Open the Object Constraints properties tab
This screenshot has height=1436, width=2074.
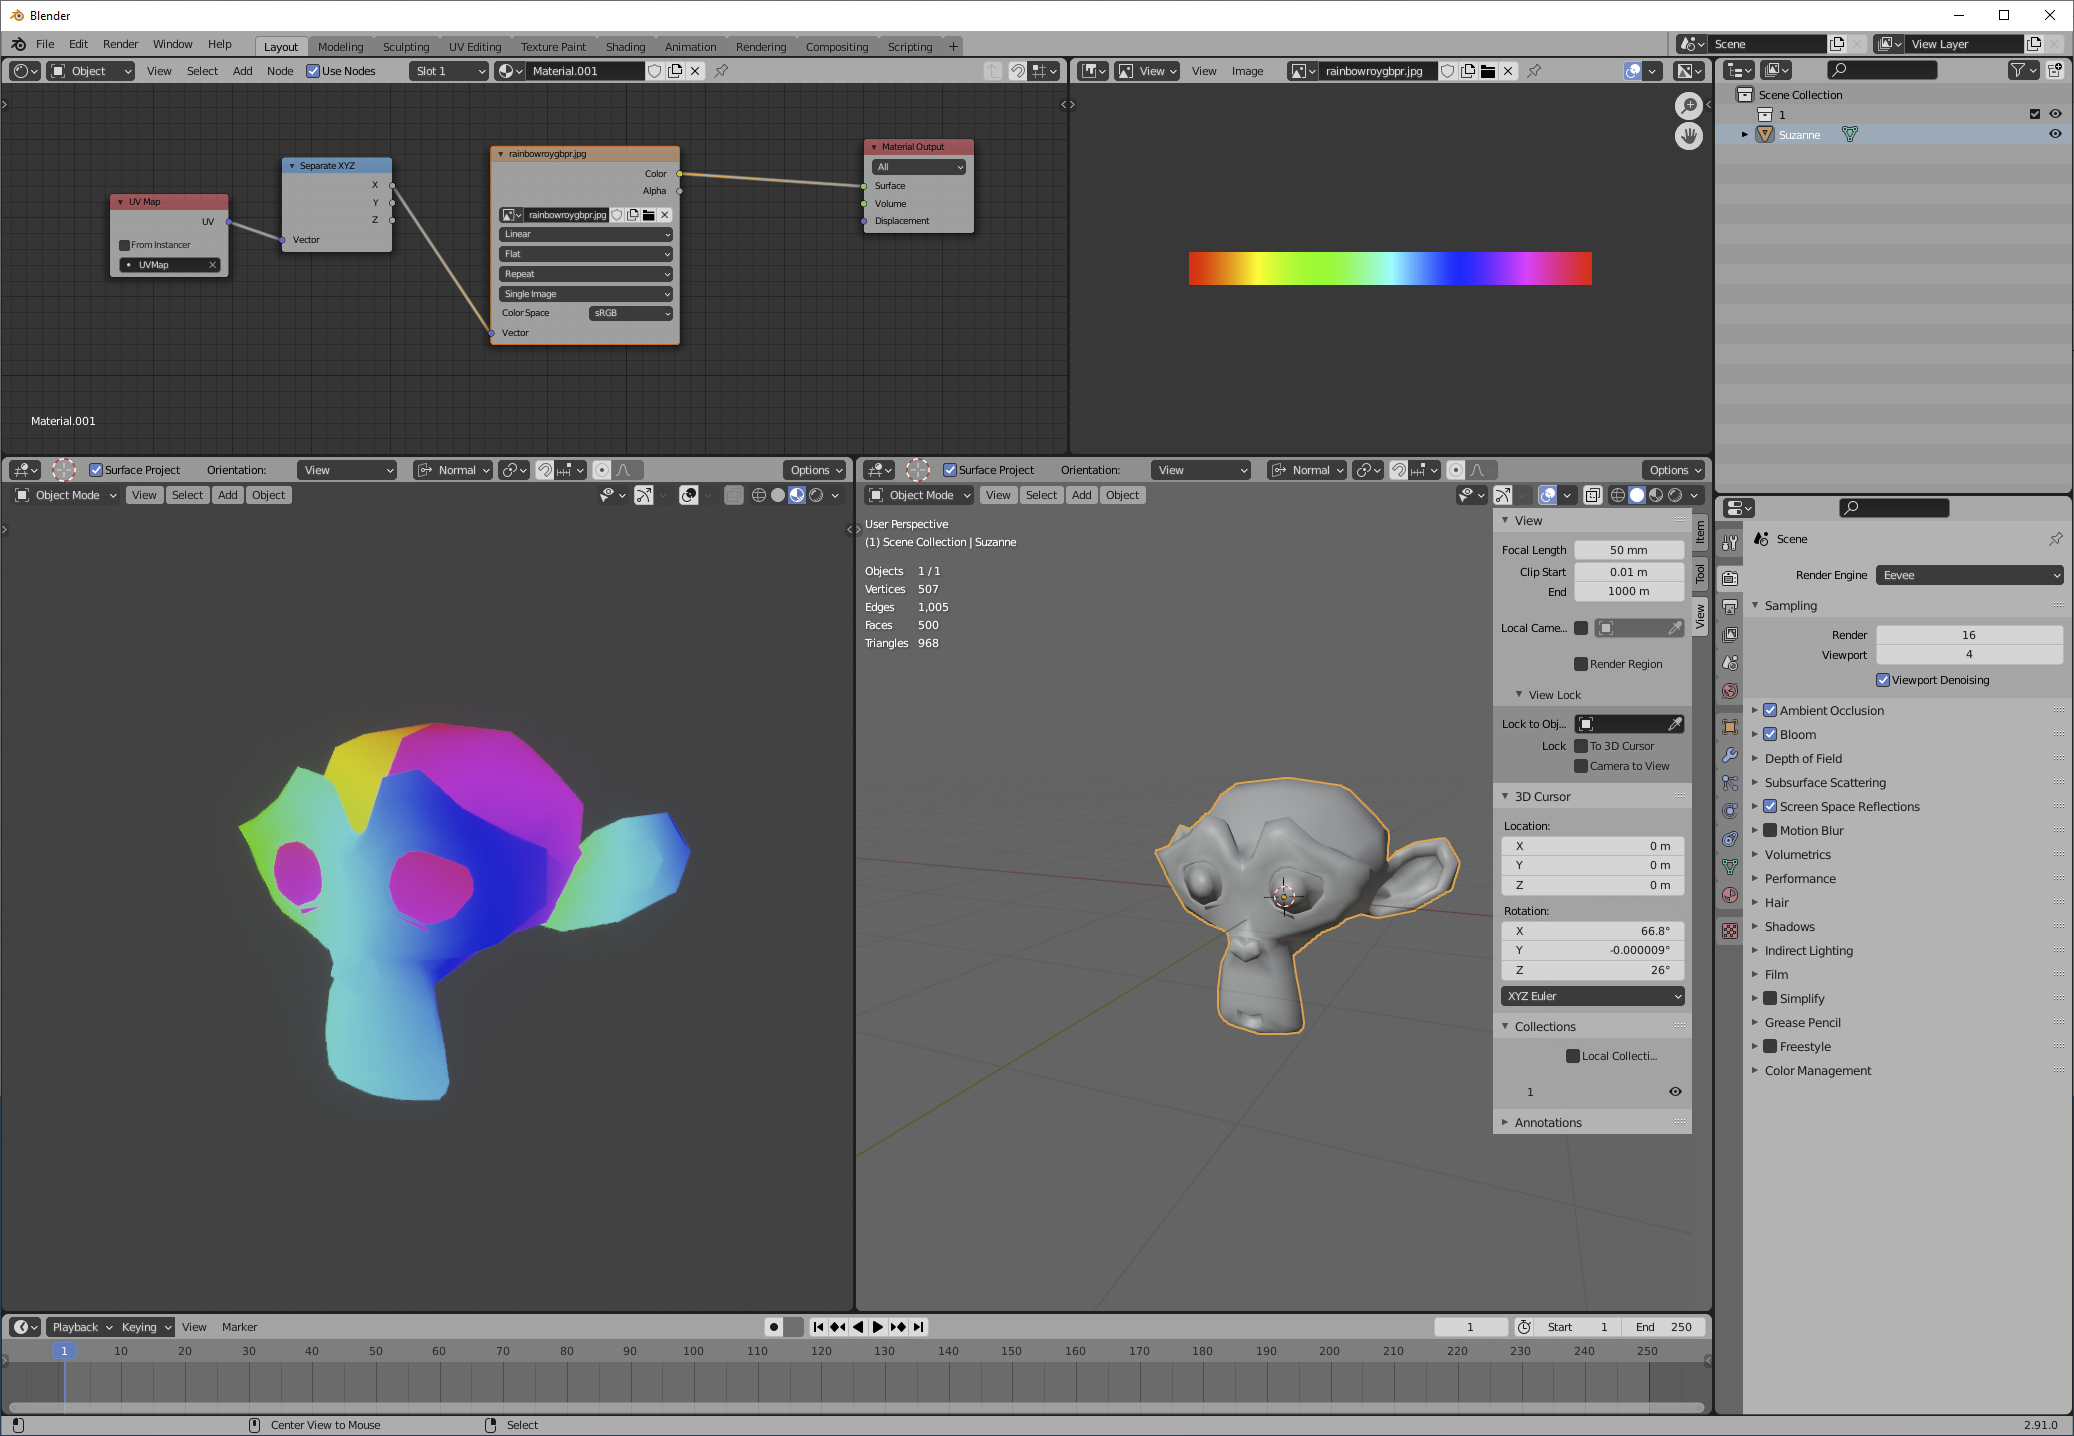pos(1730,839)
